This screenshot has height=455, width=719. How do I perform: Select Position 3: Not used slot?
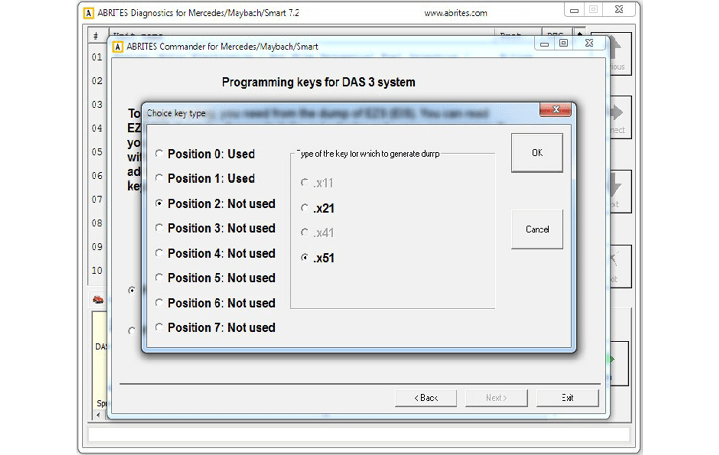[x=160, y=228]
